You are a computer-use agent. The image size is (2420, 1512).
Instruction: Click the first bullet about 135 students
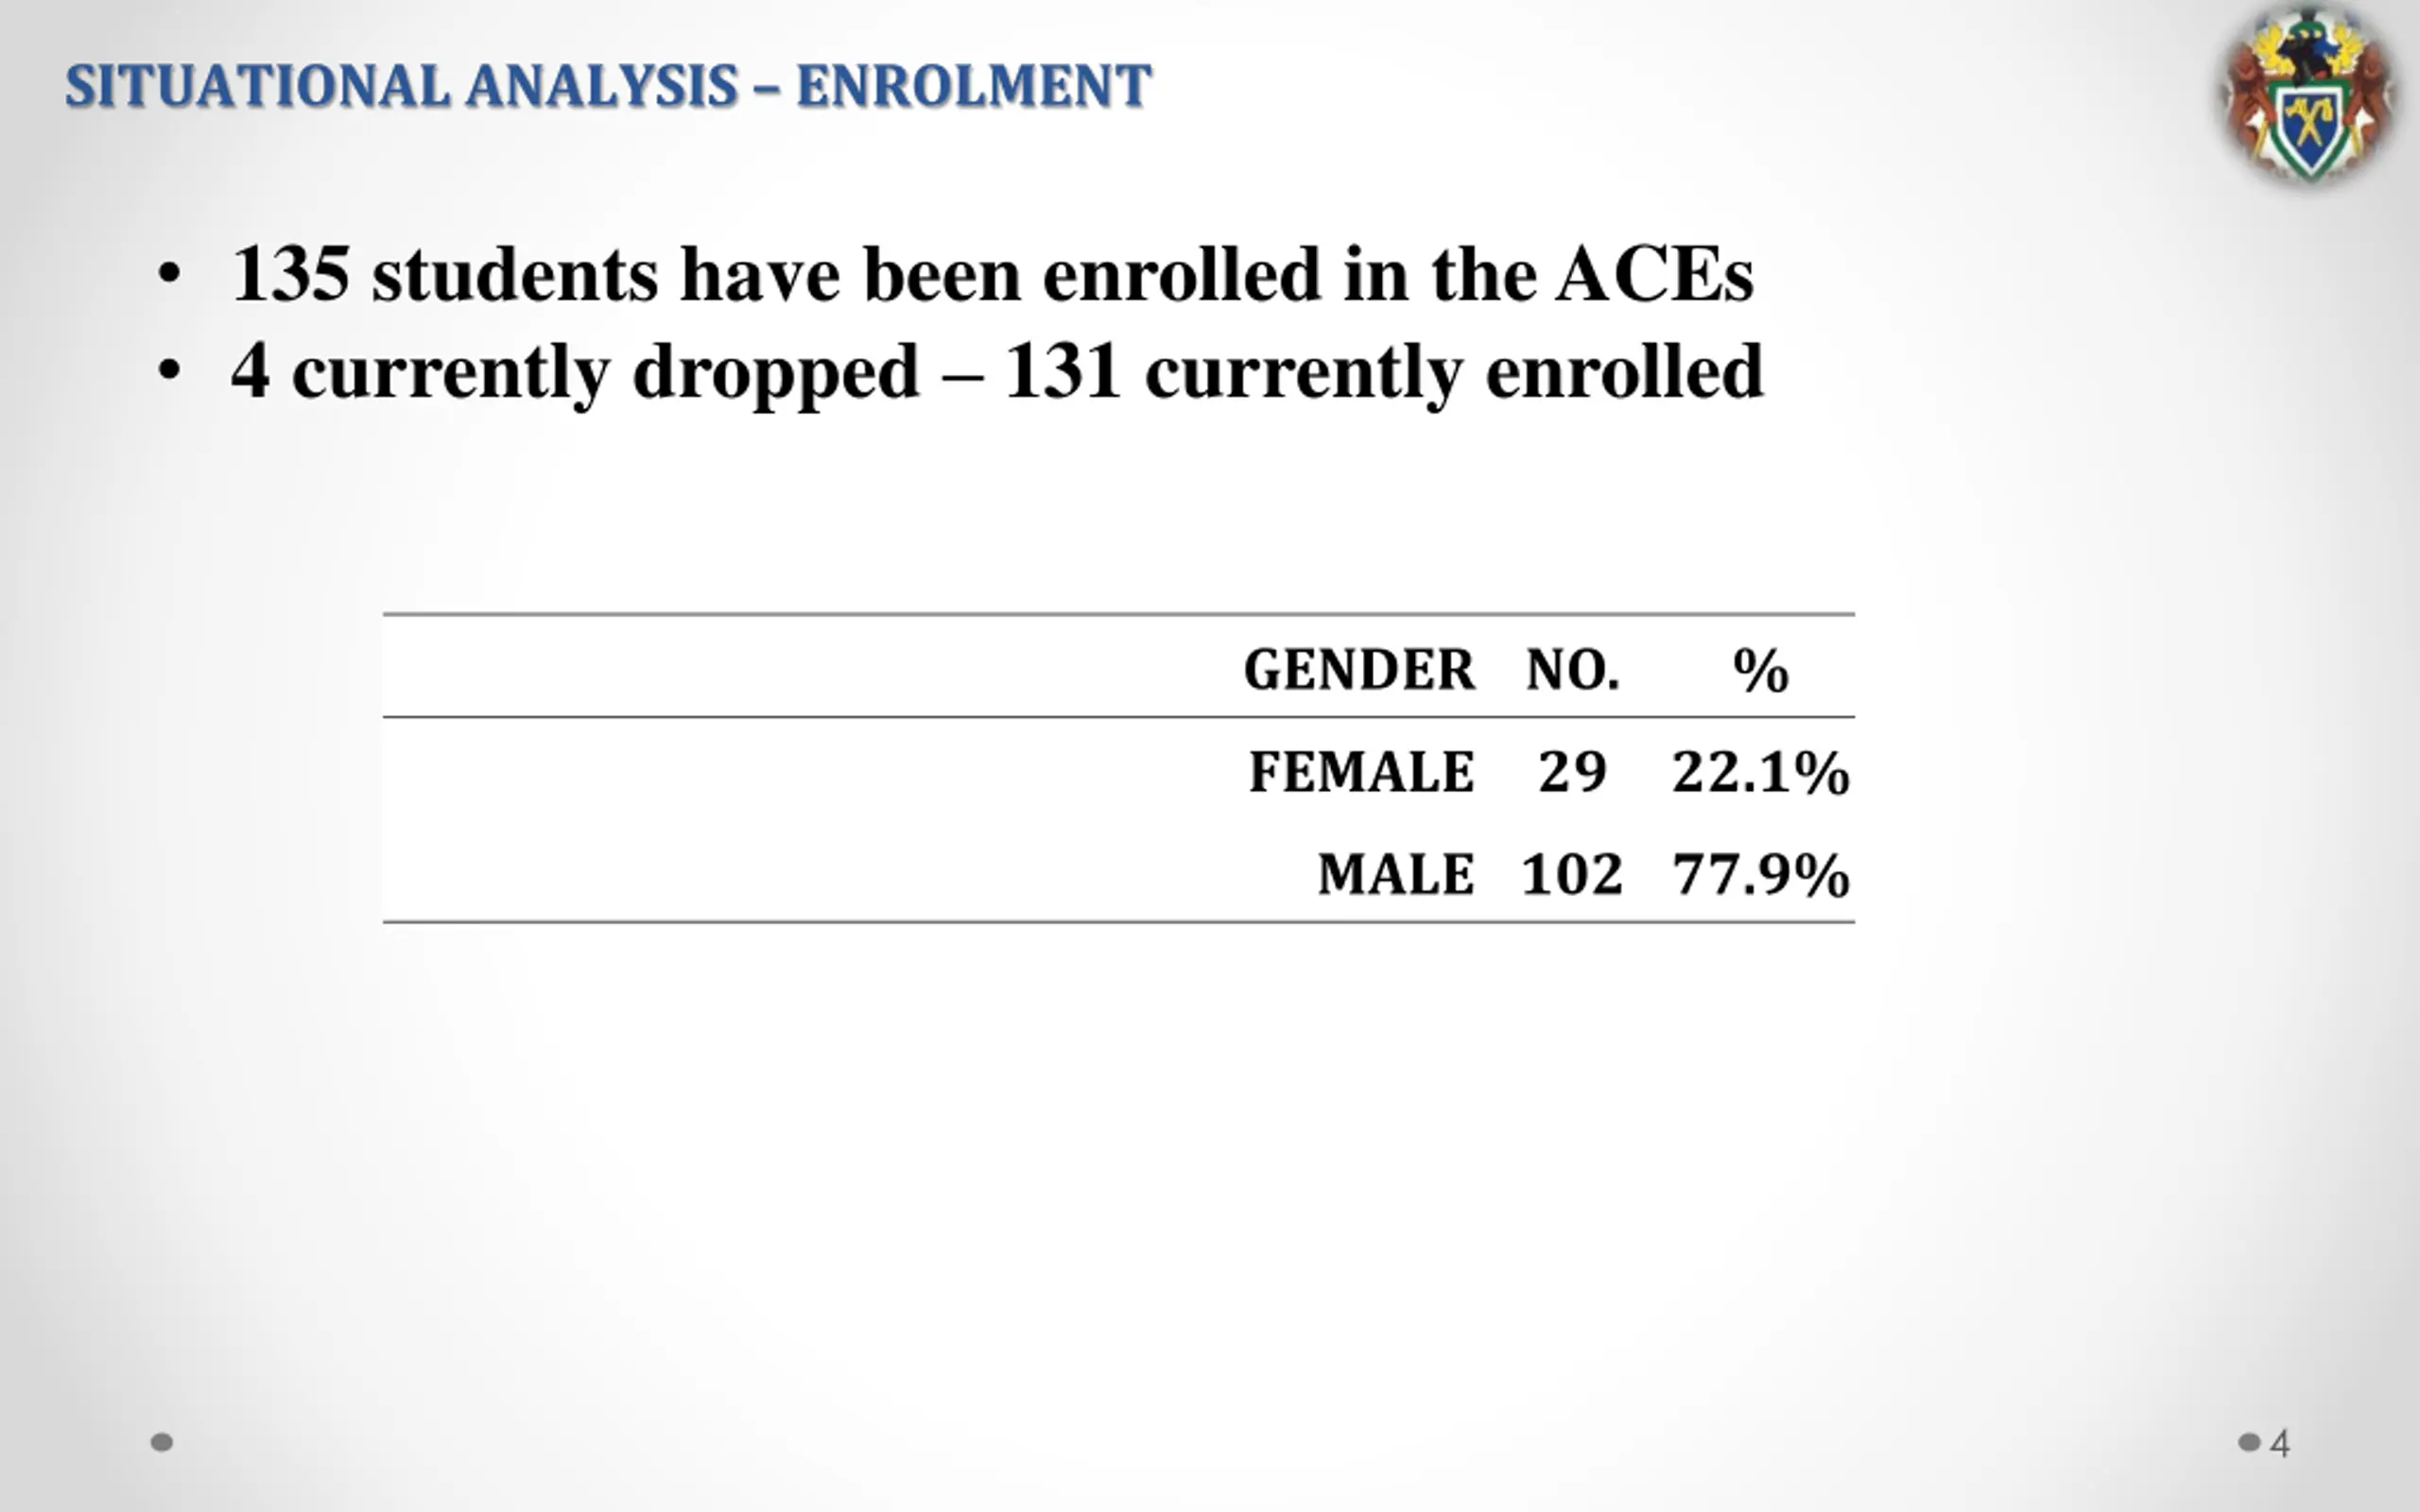click(992, 273)
